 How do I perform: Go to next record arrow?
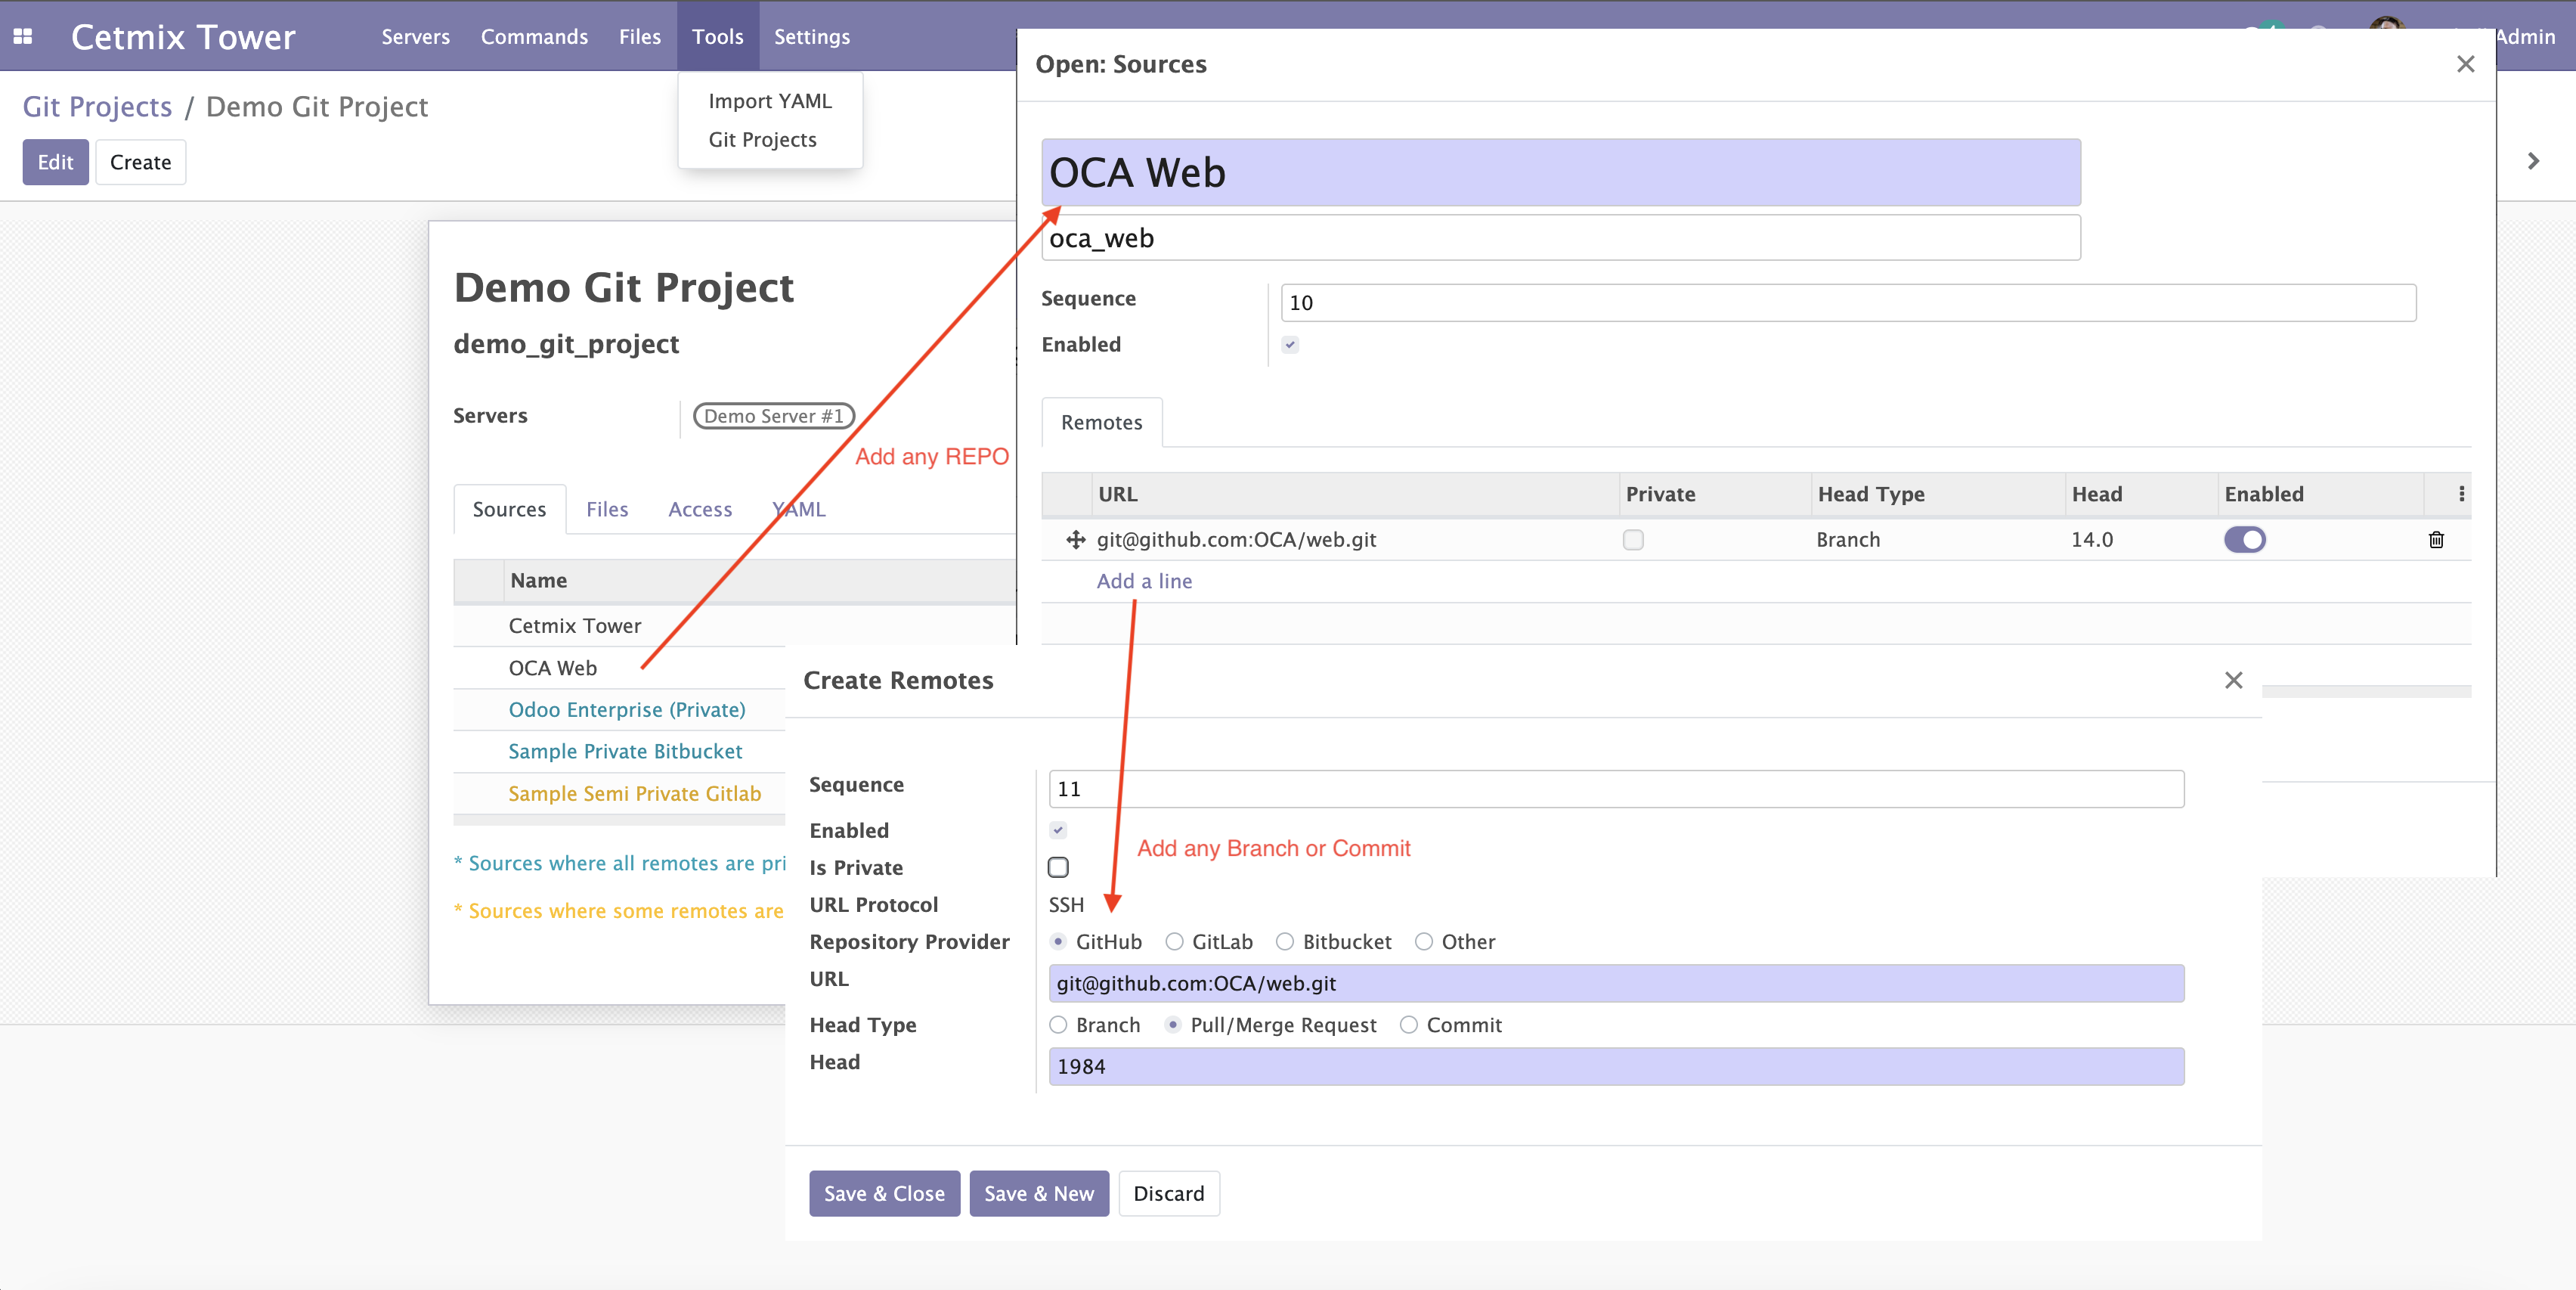pyautogui.click(x=2533, y=161)
